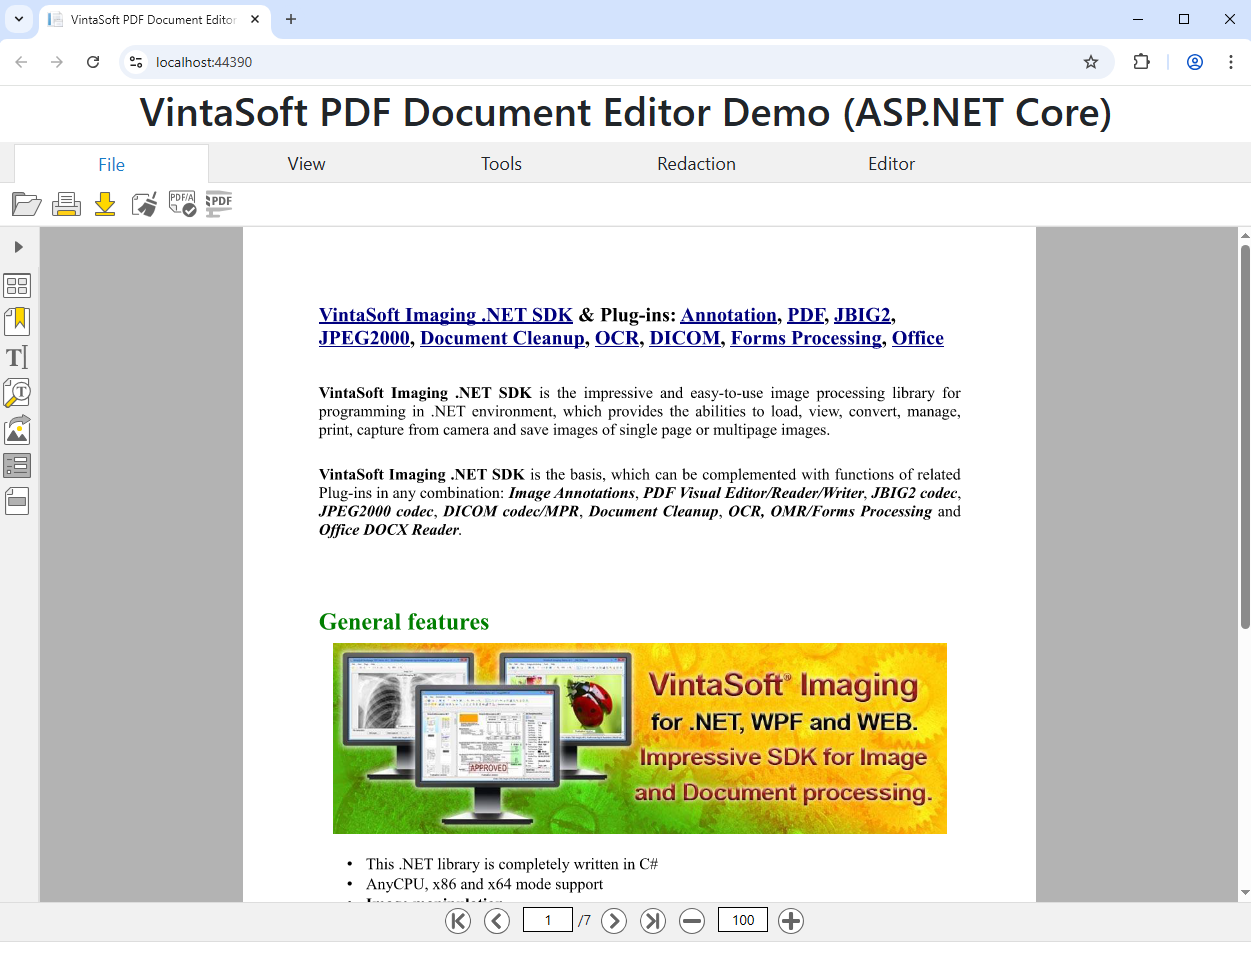Open the form fields list panel
This screenshot has width=1251, height=958.
[x=17, y=465]
